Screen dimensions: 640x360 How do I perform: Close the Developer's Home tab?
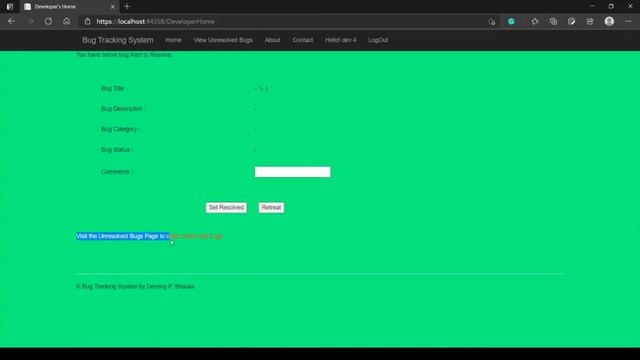(113, 7)
